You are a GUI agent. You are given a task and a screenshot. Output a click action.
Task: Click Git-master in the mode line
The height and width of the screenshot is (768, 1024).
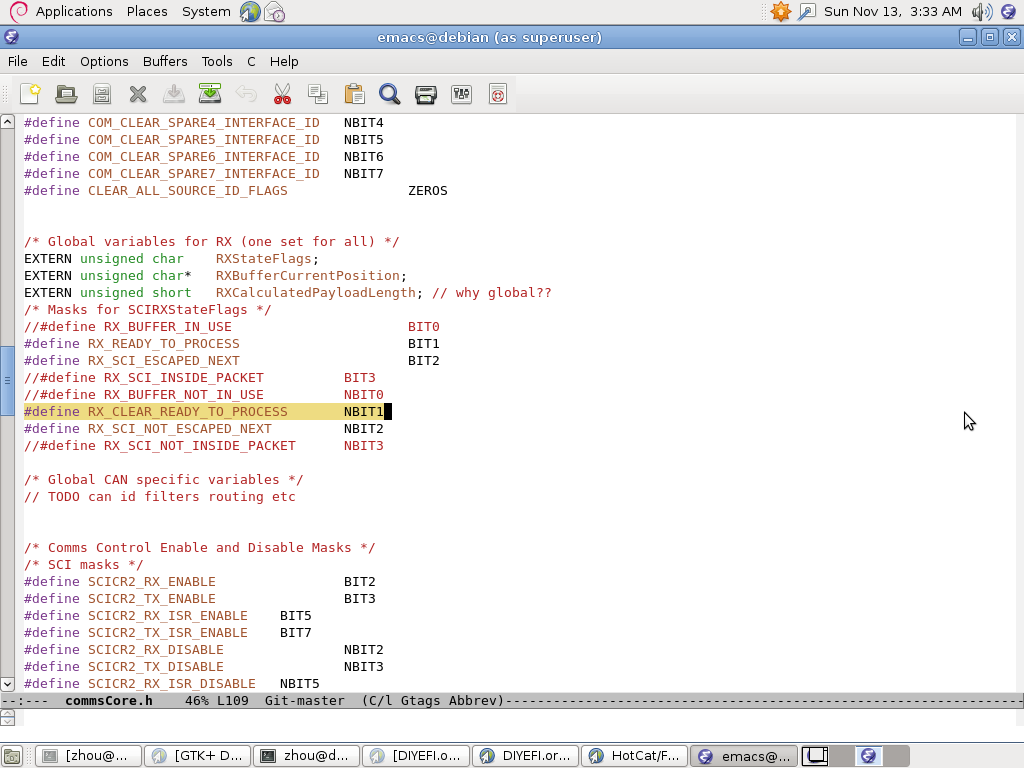point(304,701)
